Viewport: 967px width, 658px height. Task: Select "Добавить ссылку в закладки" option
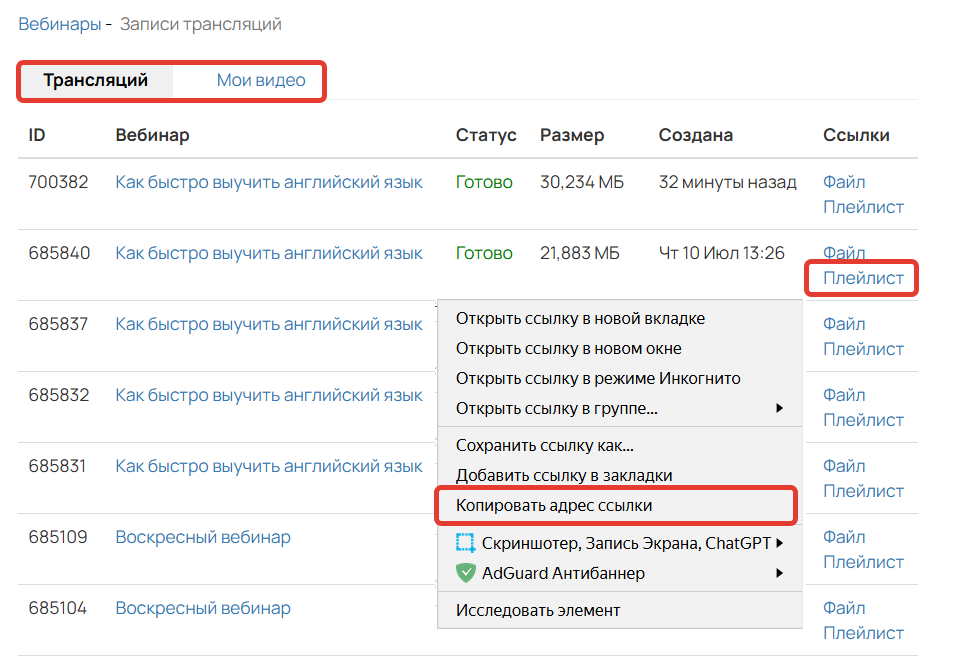[564, 475]
